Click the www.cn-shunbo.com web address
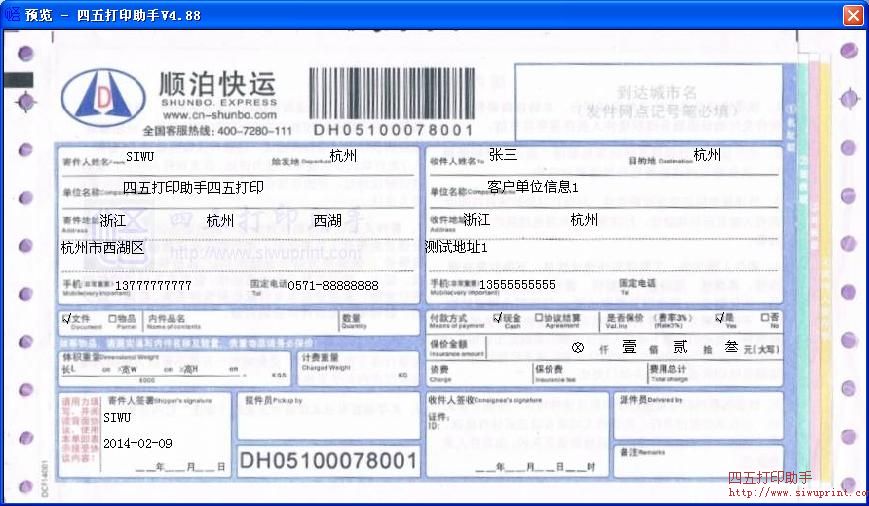This screenshot has height=506, width=869. tap(219, 115)
